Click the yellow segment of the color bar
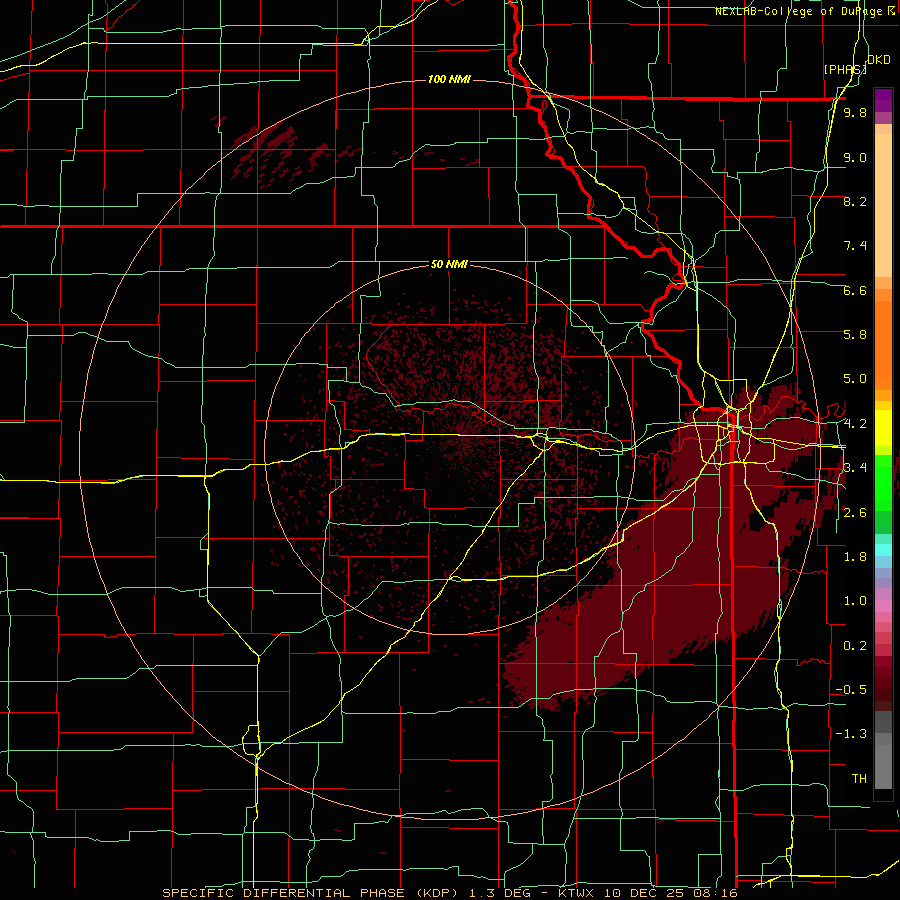The width and height of the screenshot is (900, 900). coord(883,428)
